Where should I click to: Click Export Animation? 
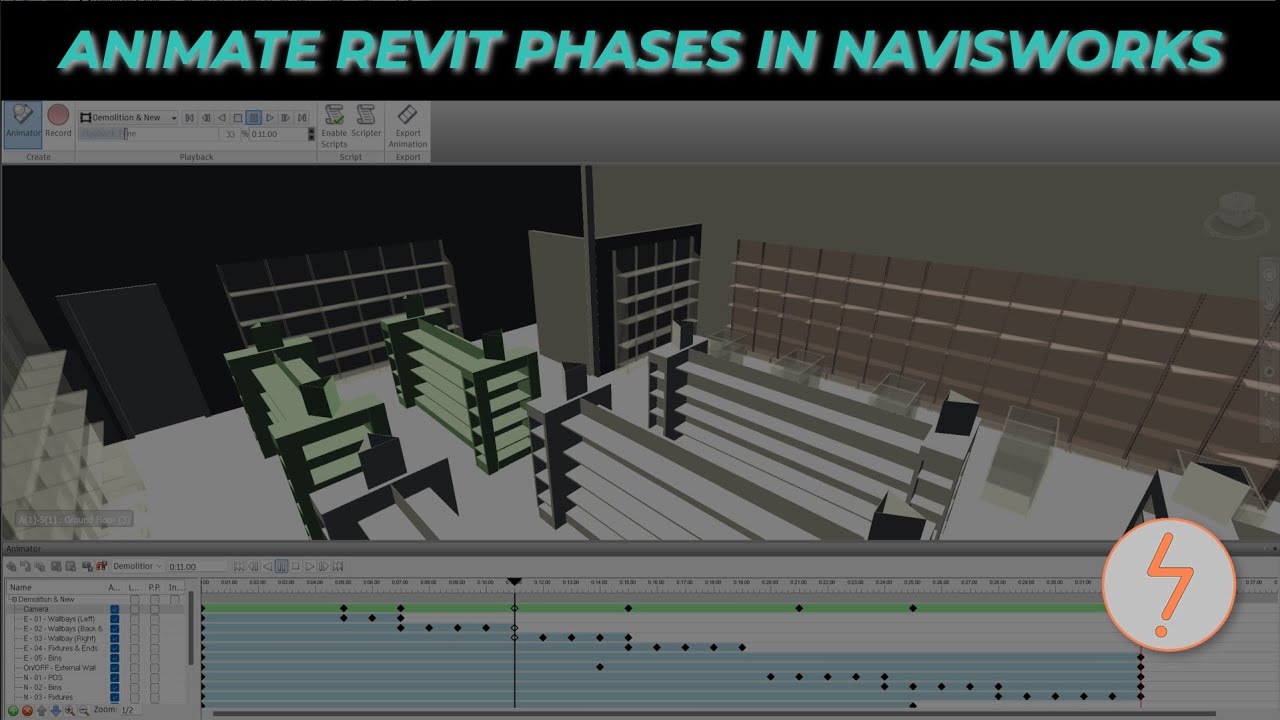coord(408,126)
